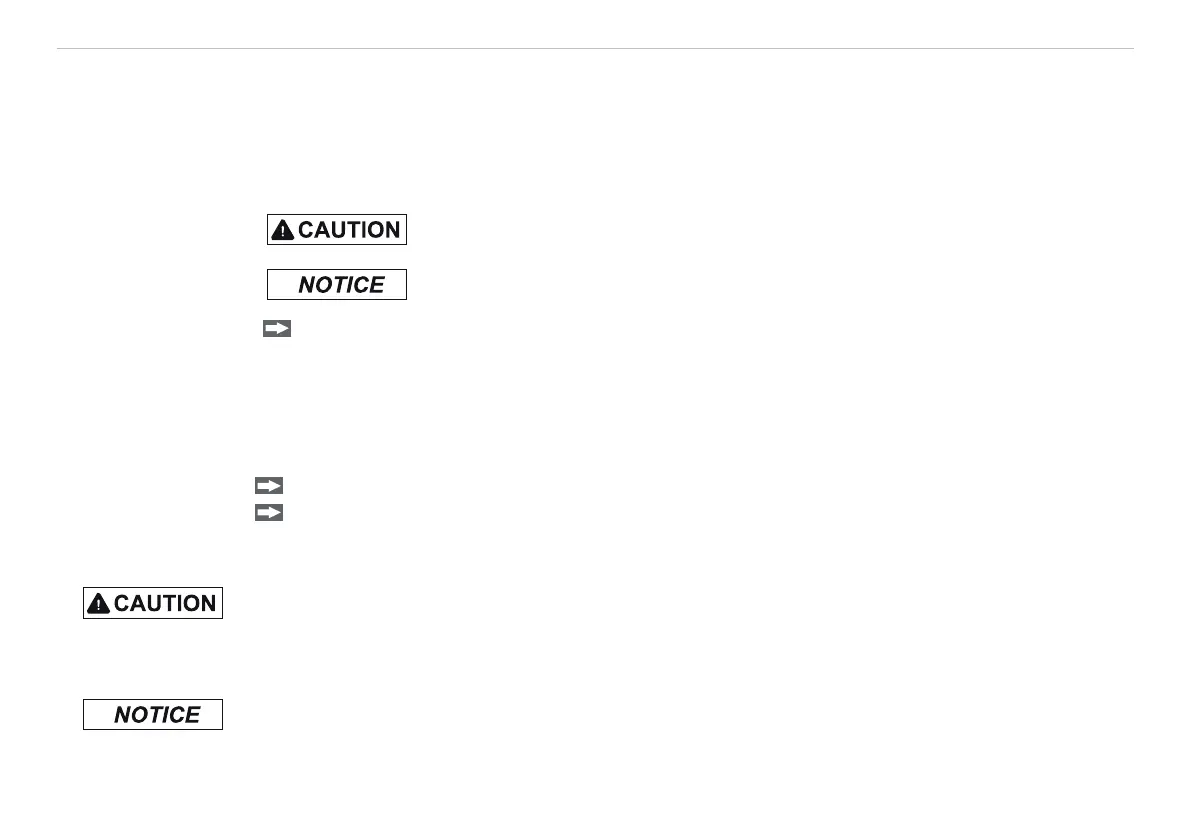Image resolution: width=1191 pixels, height=839 pixels.
Task: Click warning triangle in the indented CAUTION label
Action: 283,230
